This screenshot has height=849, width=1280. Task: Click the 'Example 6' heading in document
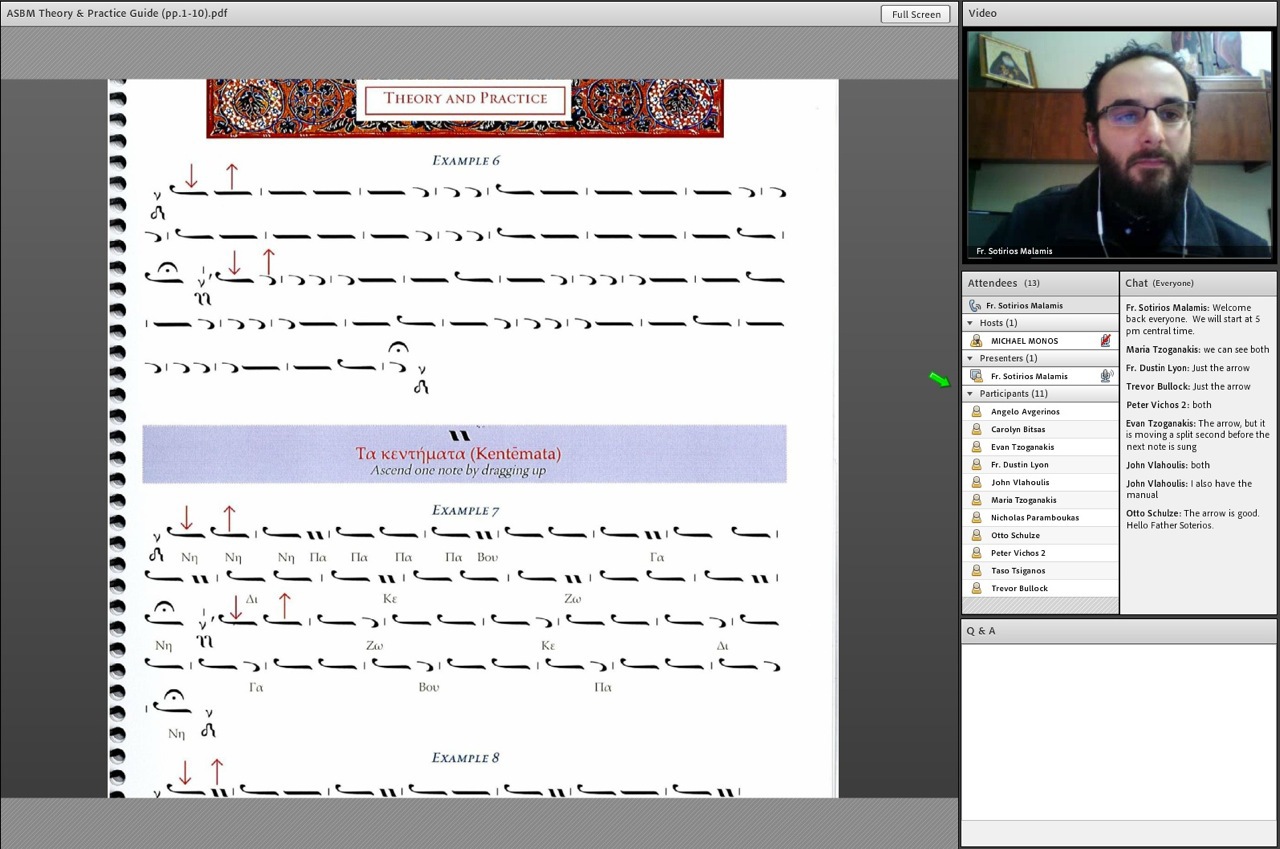tap(465, 160)
